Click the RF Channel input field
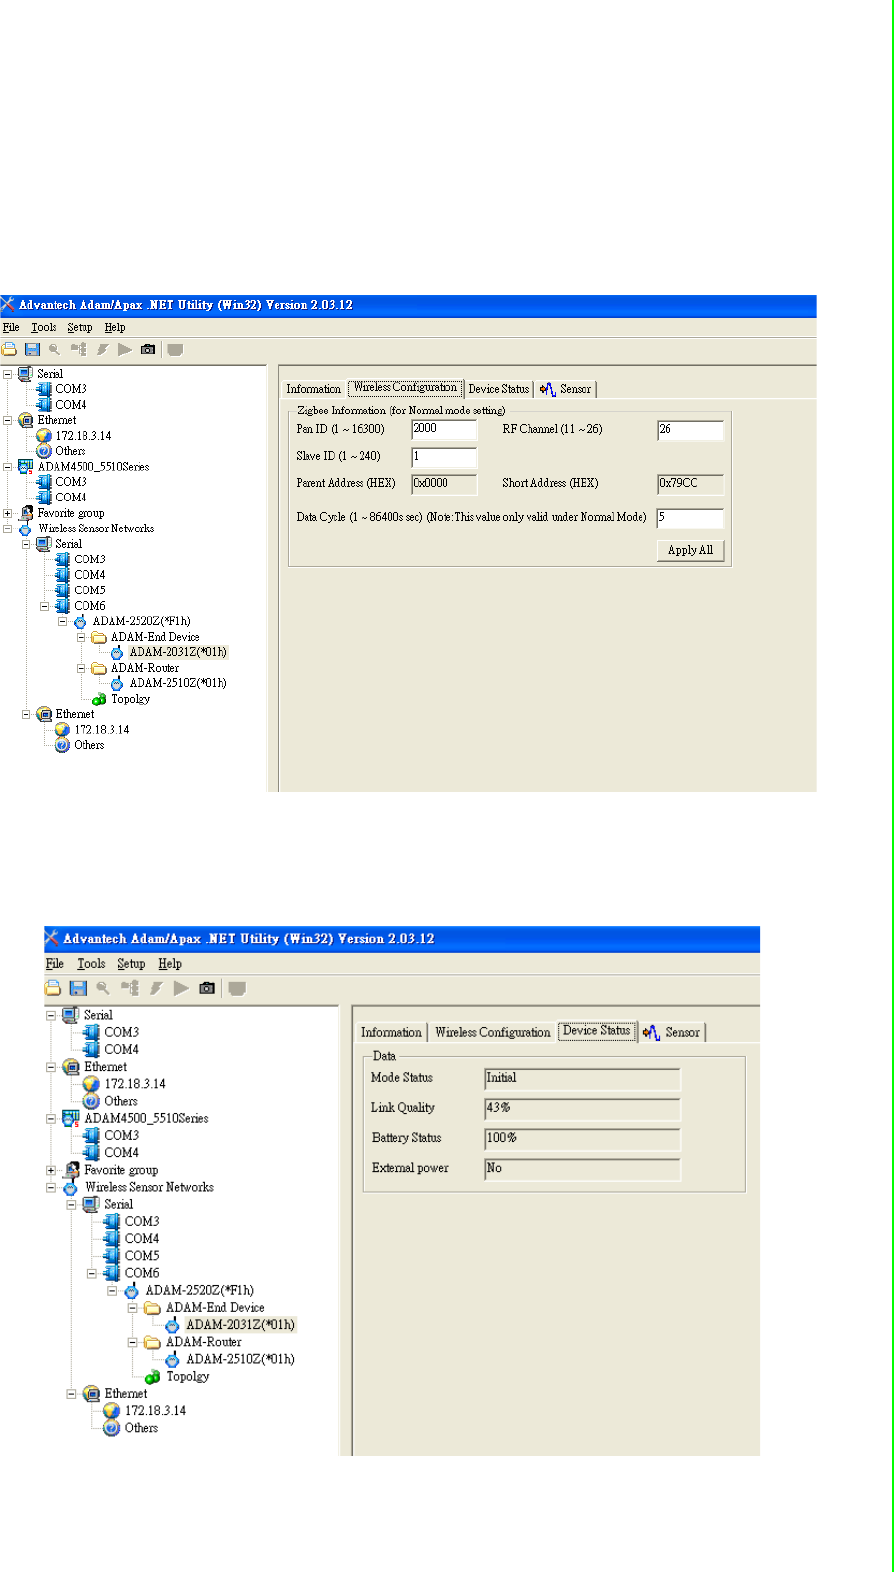 [x=690, y=430]
